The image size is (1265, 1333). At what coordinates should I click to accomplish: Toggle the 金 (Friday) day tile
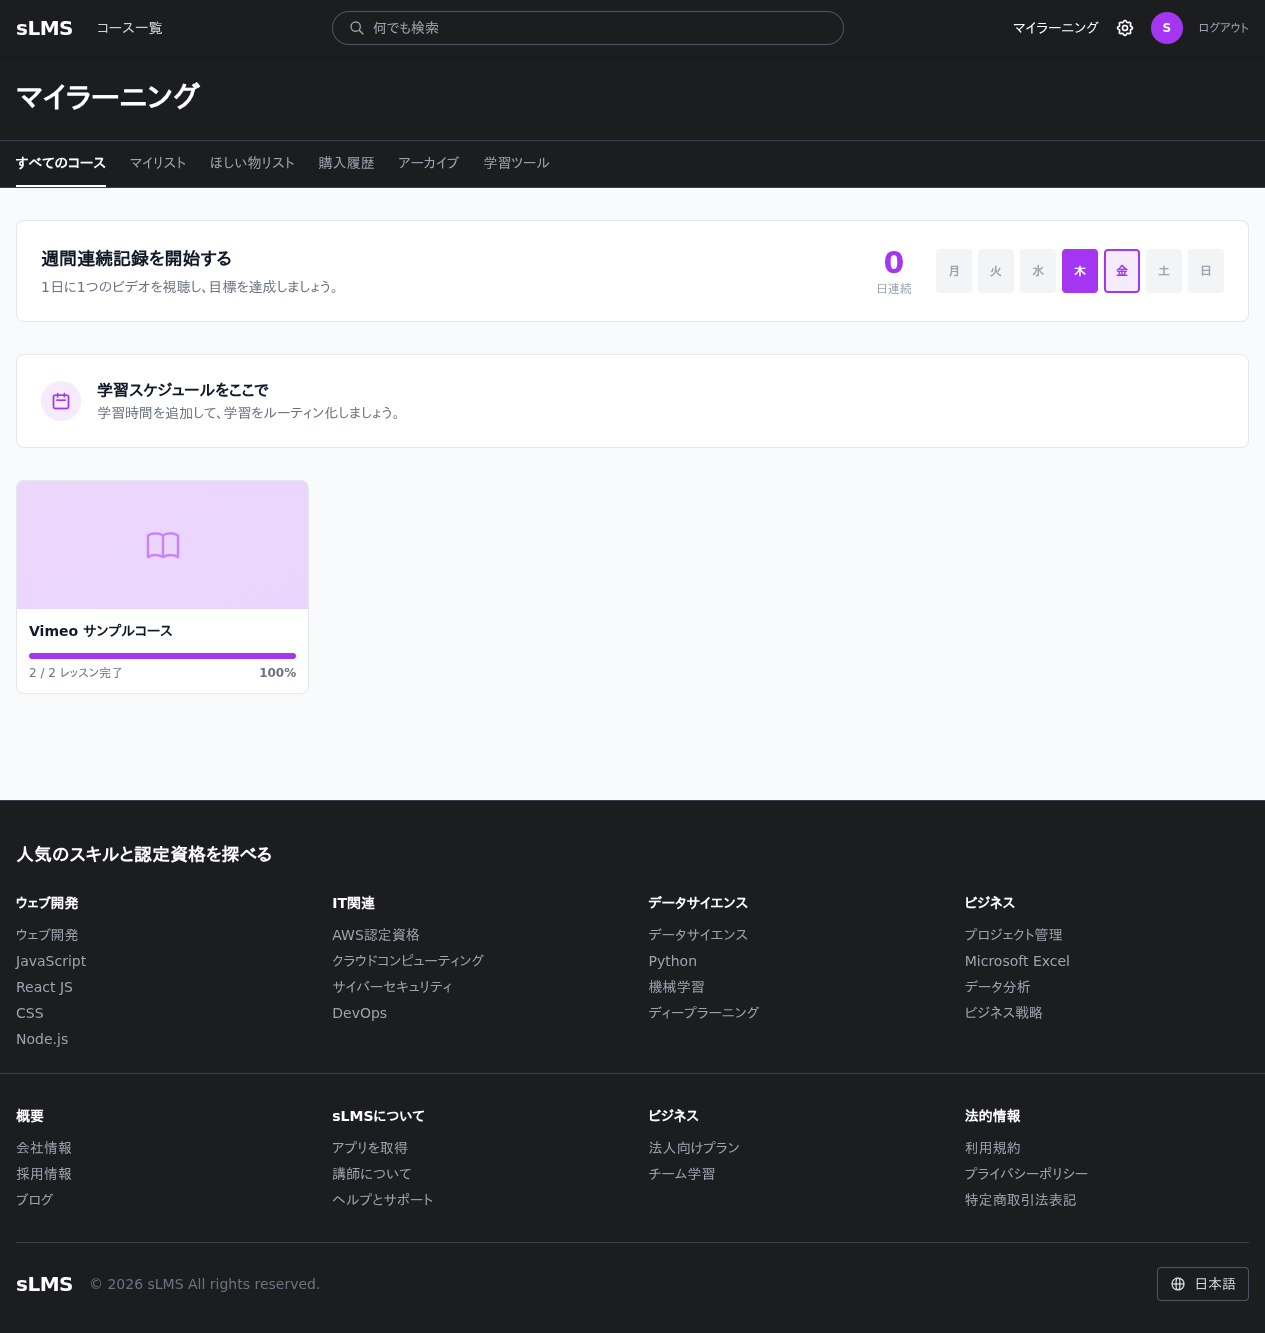point(1122,271)
